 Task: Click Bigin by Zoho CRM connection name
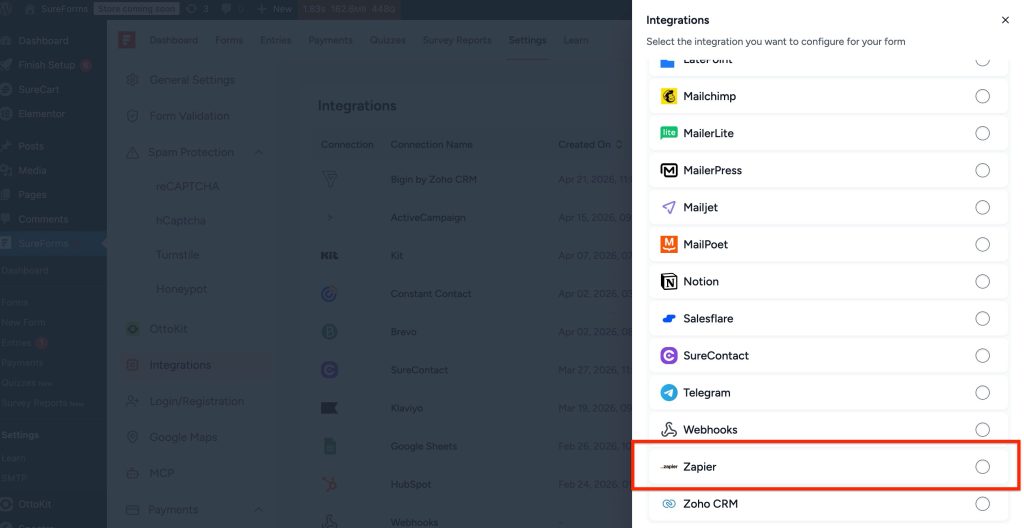pos(434,180)
